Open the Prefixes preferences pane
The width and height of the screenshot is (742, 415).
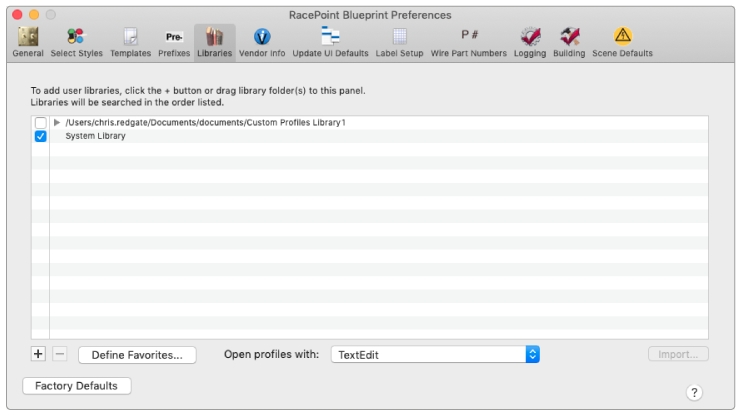coord(174,43)
